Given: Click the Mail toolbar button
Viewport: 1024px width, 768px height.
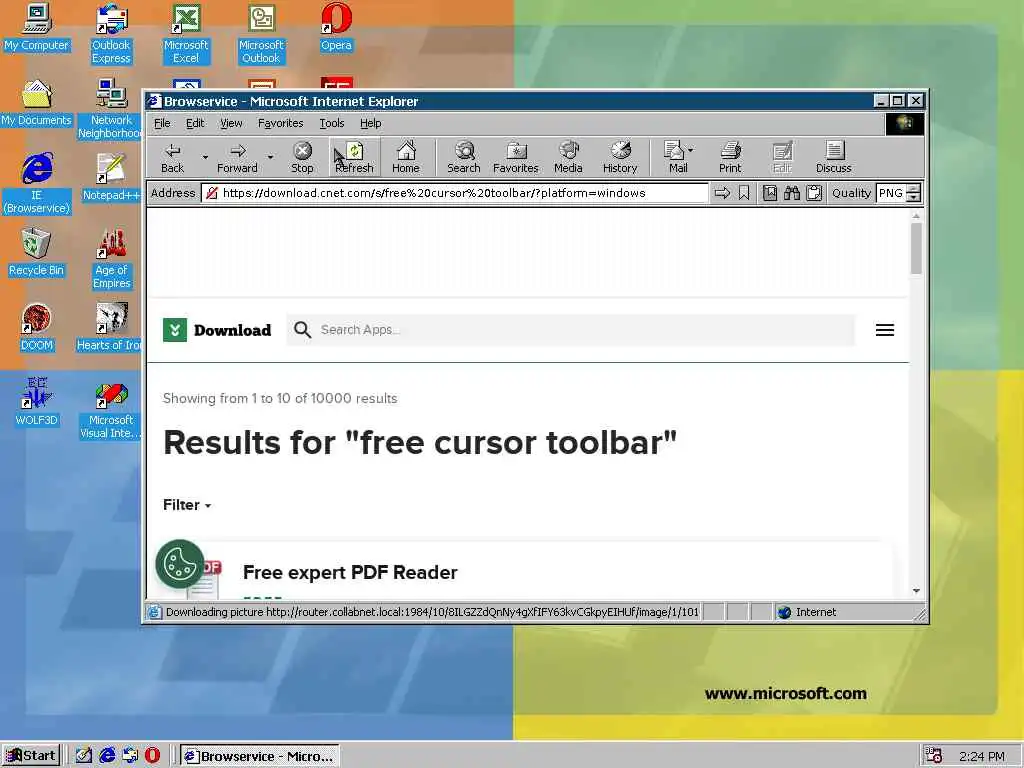Looking at the screenshot, I should click(x=675, y=157).
